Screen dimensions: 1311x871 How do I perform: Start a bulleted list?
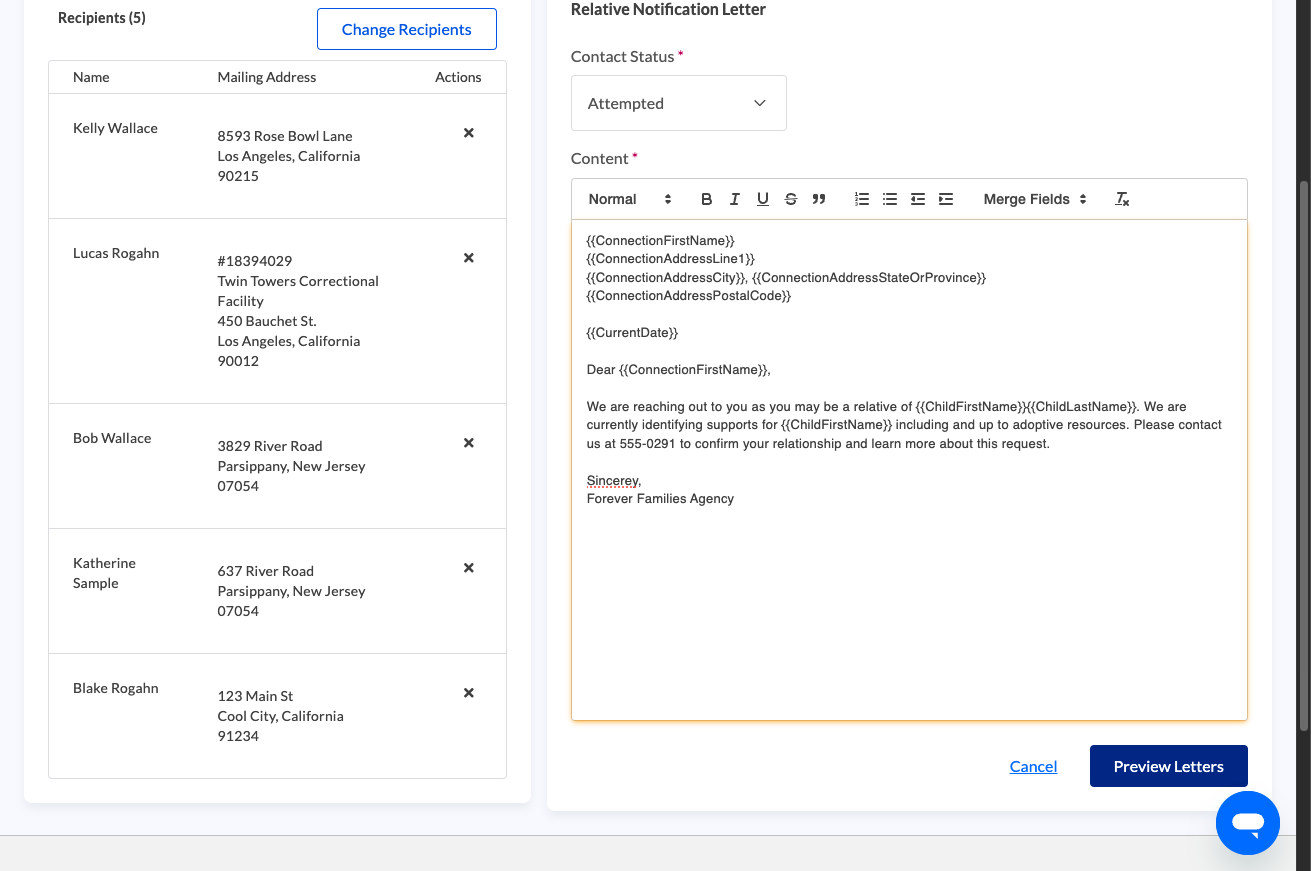(x=890, y=199)
